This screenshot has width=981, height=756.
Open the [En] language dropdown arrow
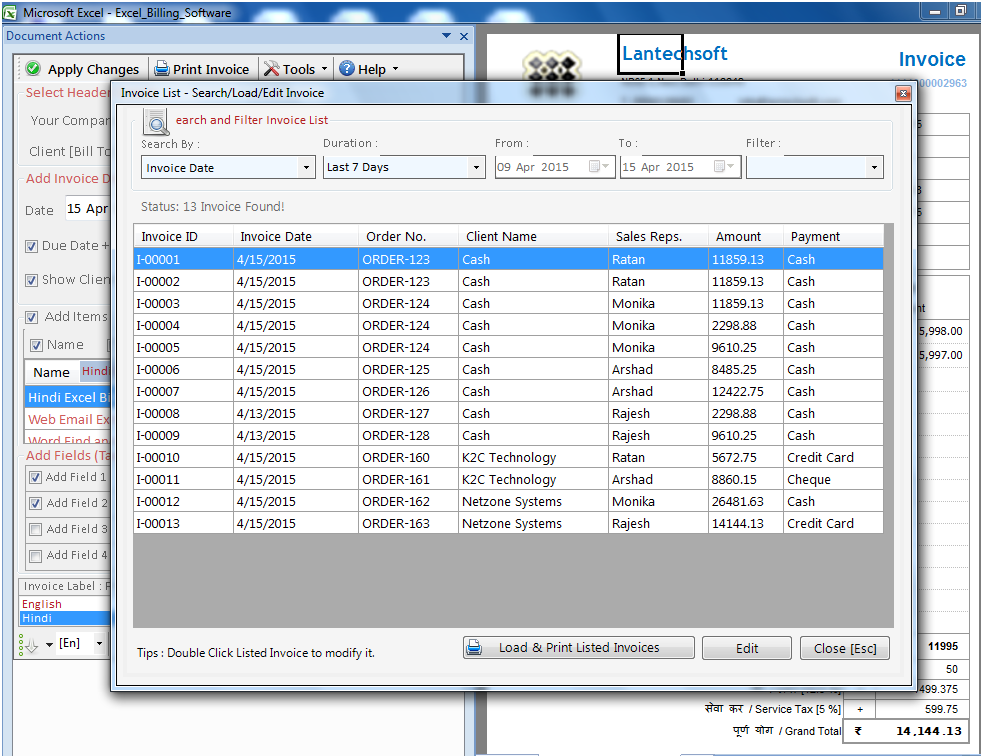coord(99,643)
